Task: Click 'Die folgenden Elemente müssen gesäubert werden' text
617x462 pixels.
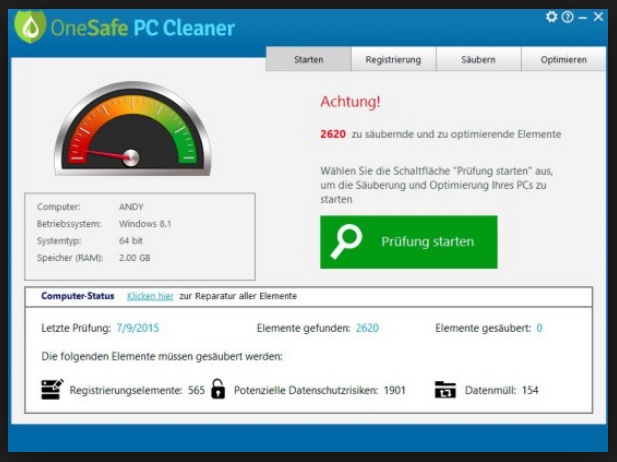Action: click(162, 357)
